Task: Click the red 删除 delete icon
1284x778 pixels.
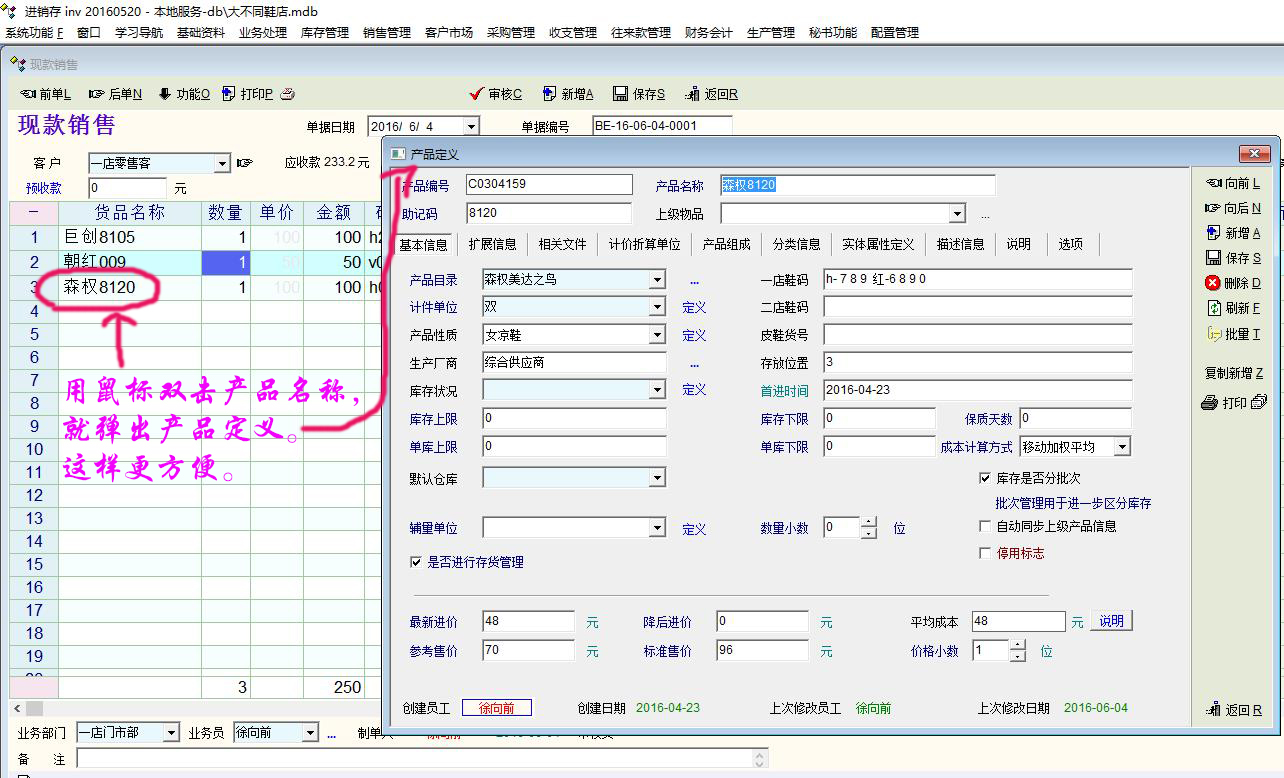Action: 1213,283
